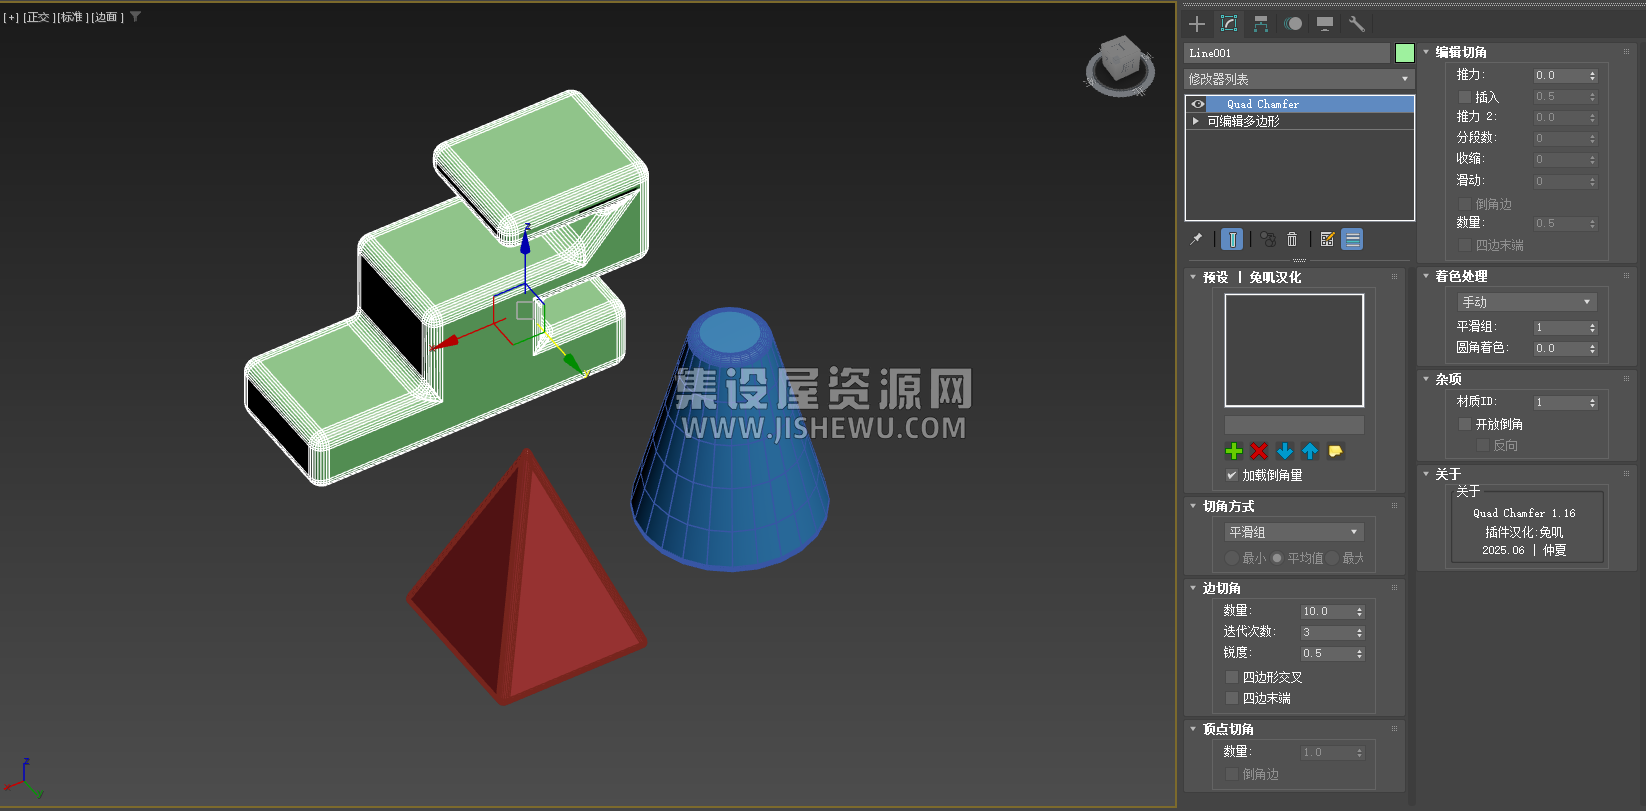Image resolution: width=1646 pixels, height=811 pixels.
Task: Open the Create panel plus icon
Action: 1197,24
